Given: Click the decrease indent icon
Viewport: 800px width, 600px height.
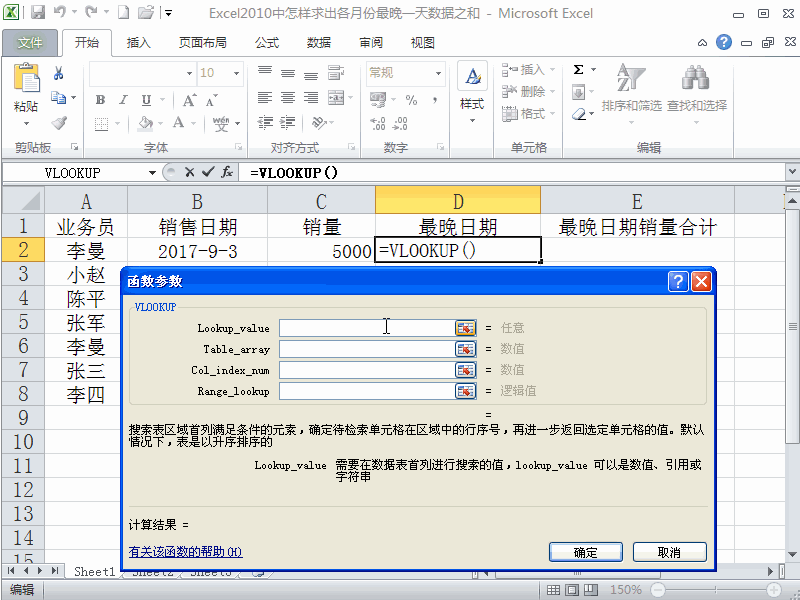Looking at the screenshot, I should [265, 122].
